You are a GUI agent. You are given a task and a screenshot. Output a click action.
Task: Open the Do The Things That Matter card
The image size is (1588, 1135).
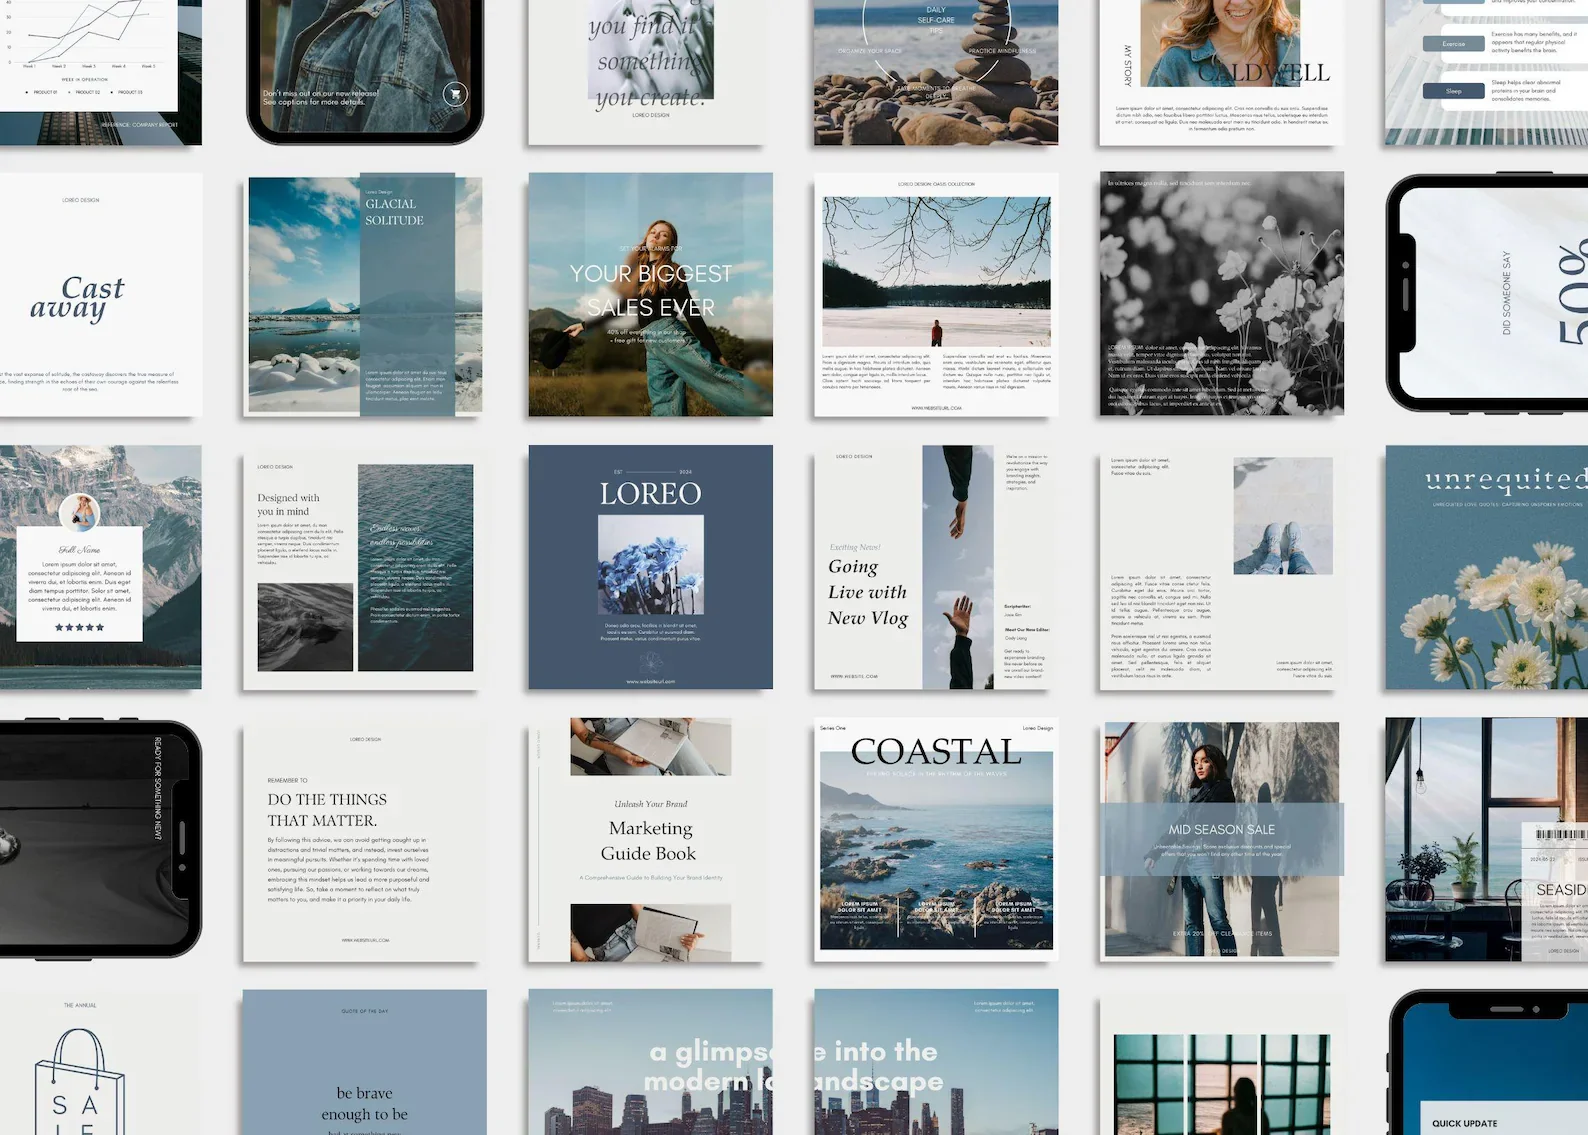click(365, 840)
